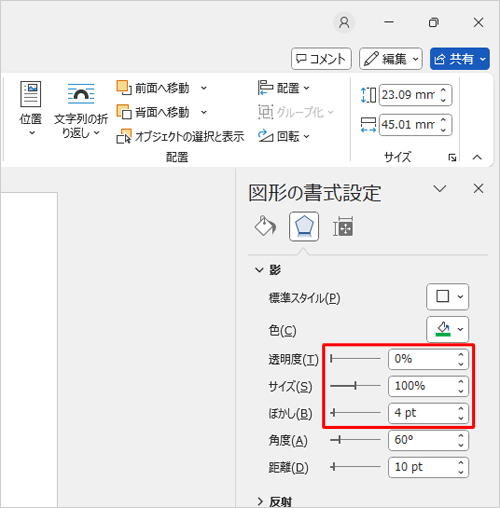Click the コメント button
The height and width of the screenshot is (508, 500).
[x=321, y=59]
